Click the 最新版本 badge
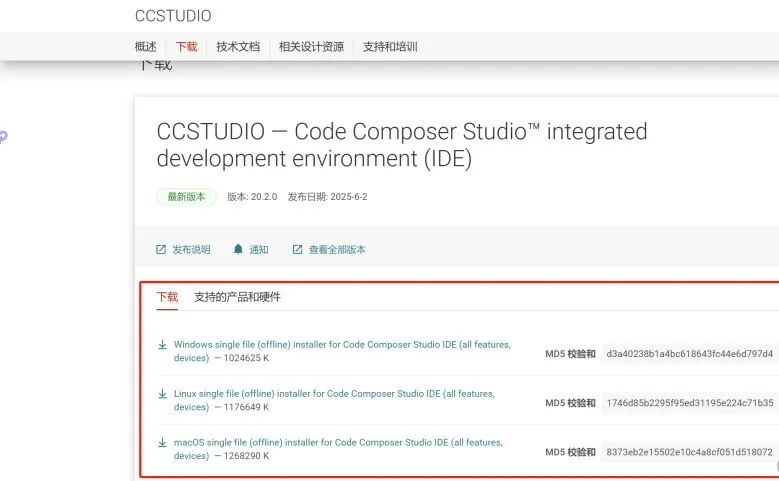 (x=186, y=197)
